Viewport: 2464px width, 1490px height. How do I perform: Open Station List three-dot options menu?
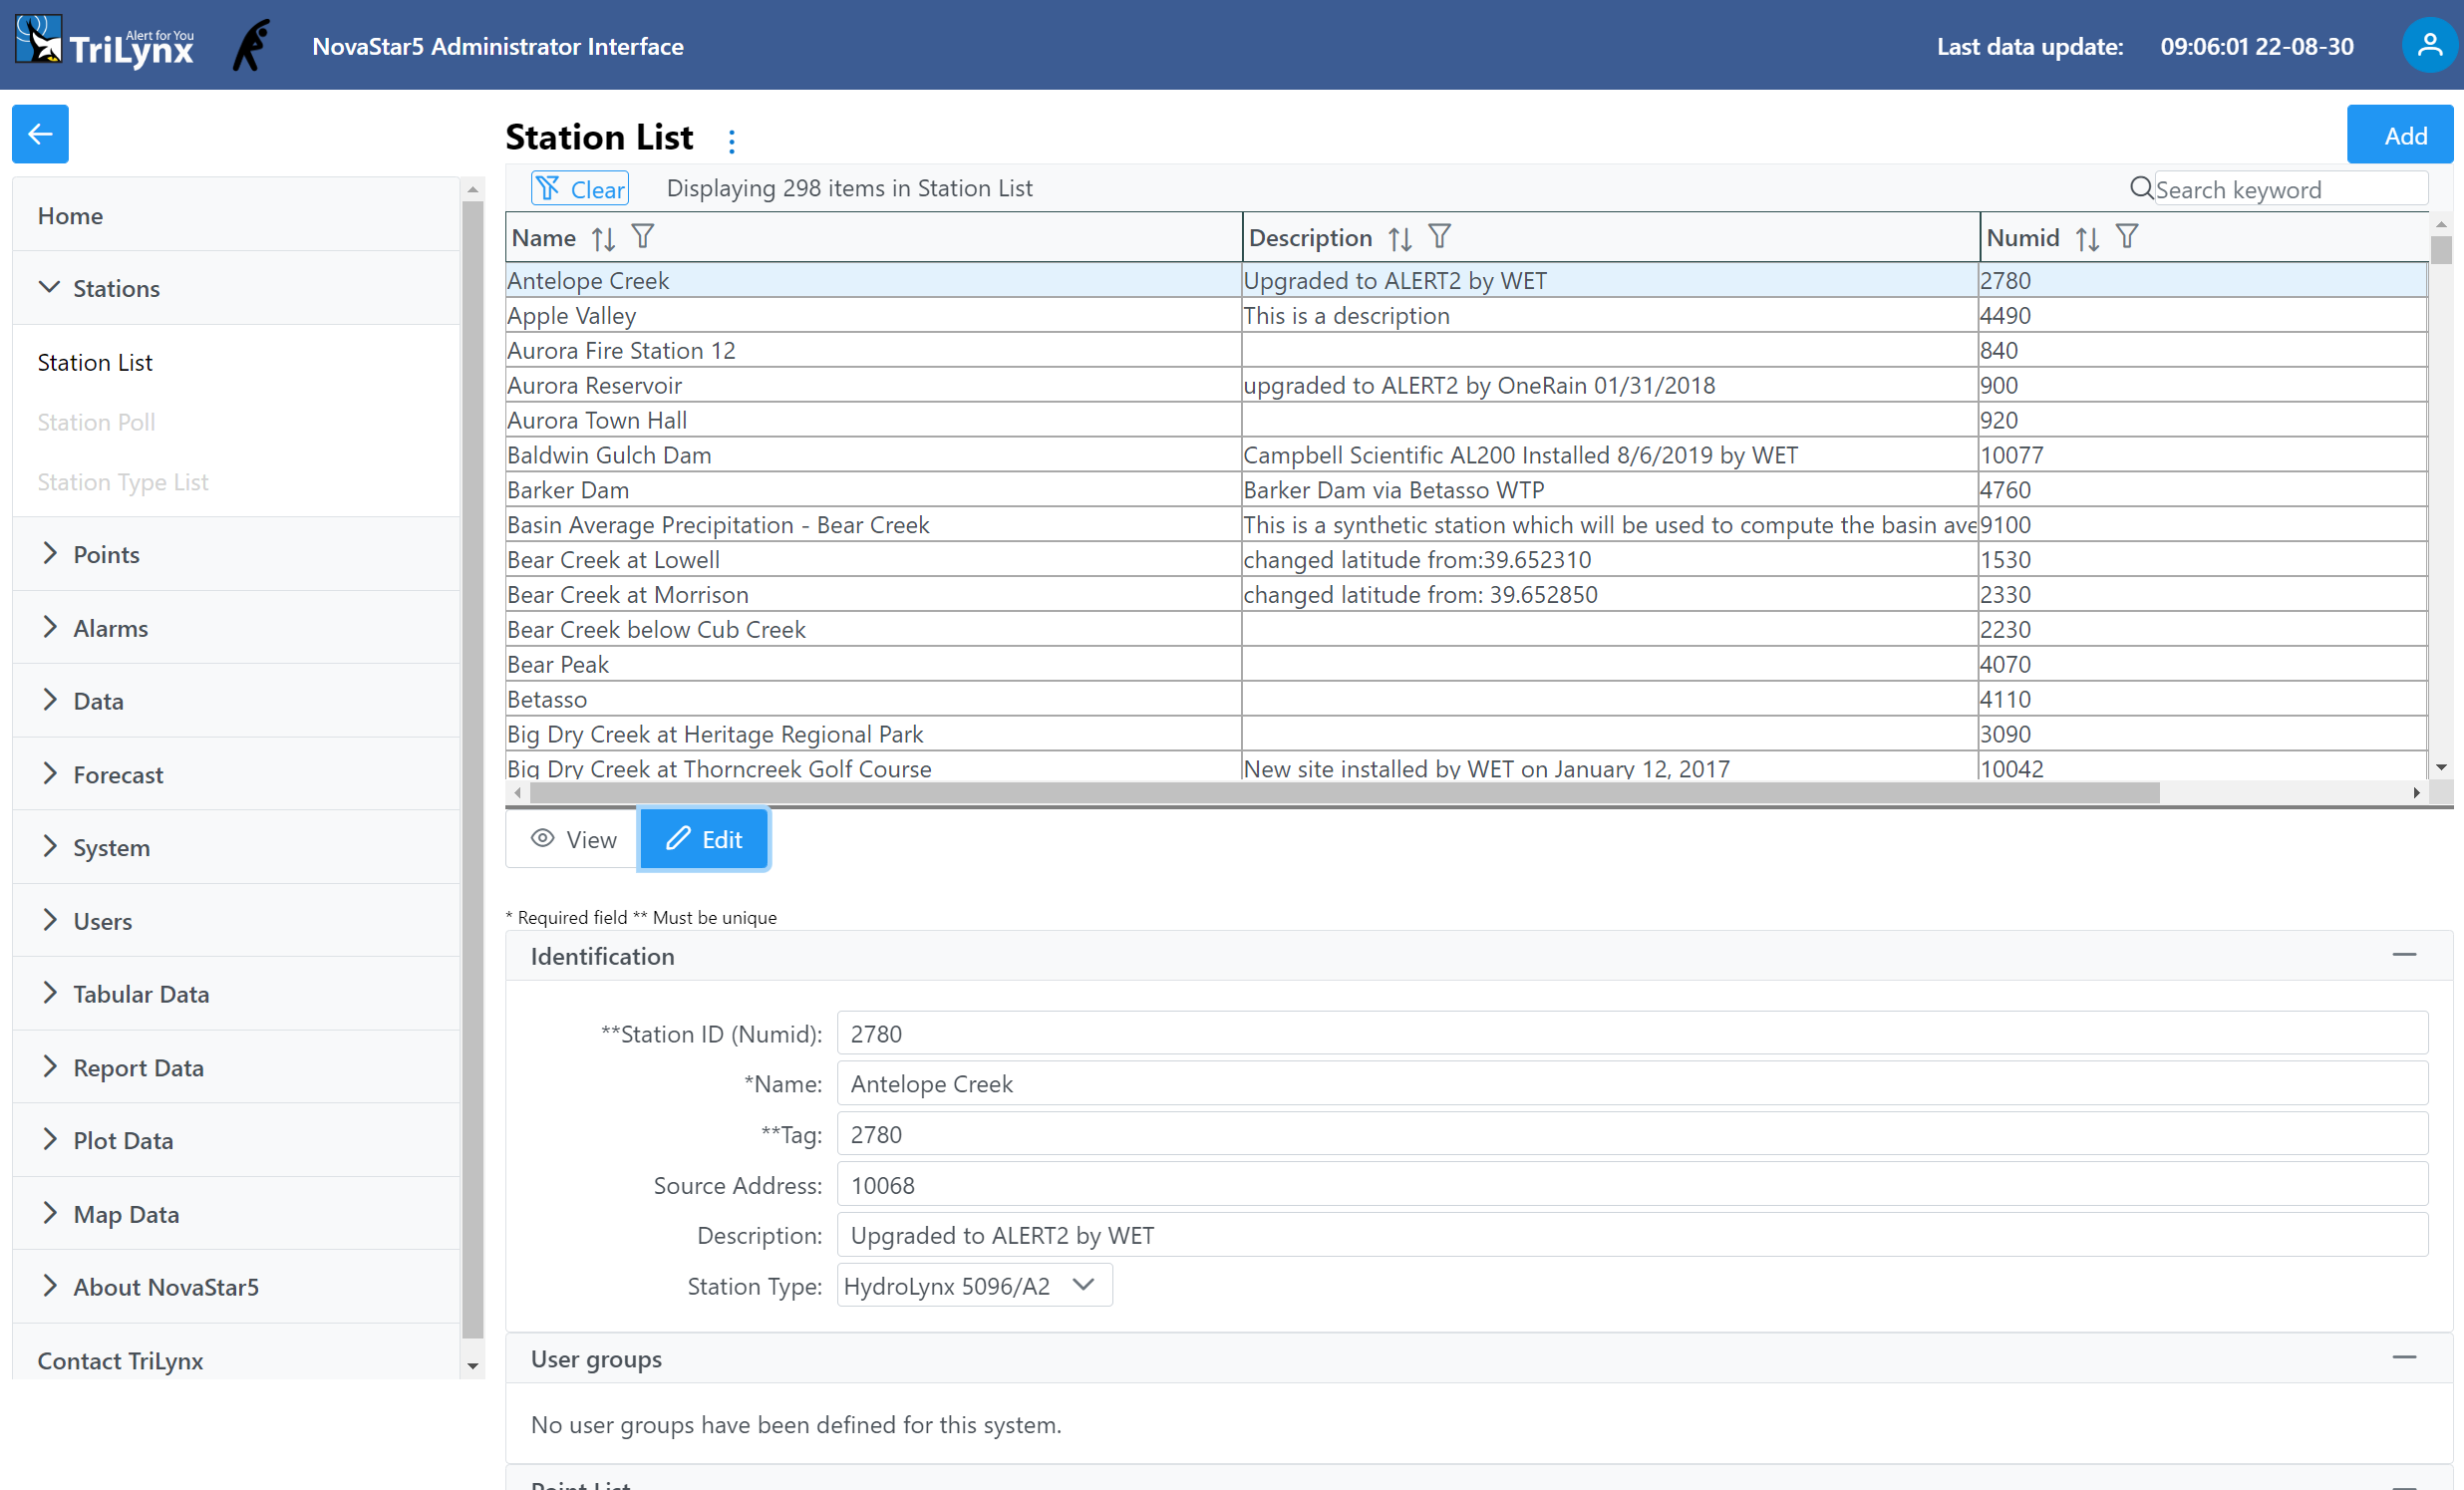pyautogui.click(x=732, y=141)
